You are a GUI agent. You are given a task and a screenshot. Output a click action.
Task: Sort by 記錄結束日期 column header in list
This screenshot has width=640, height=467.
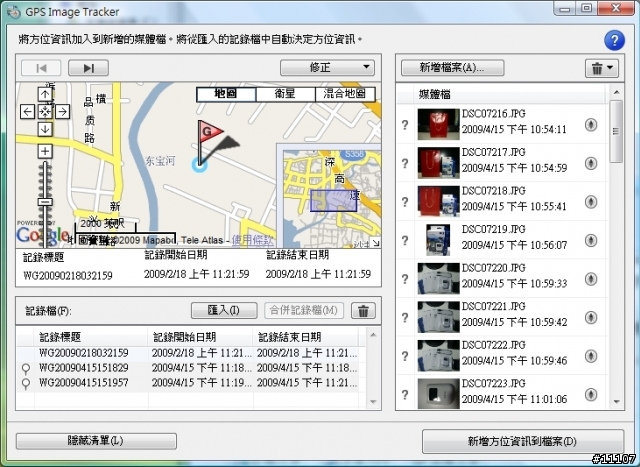pyautogui.click(x=306, y=337)
